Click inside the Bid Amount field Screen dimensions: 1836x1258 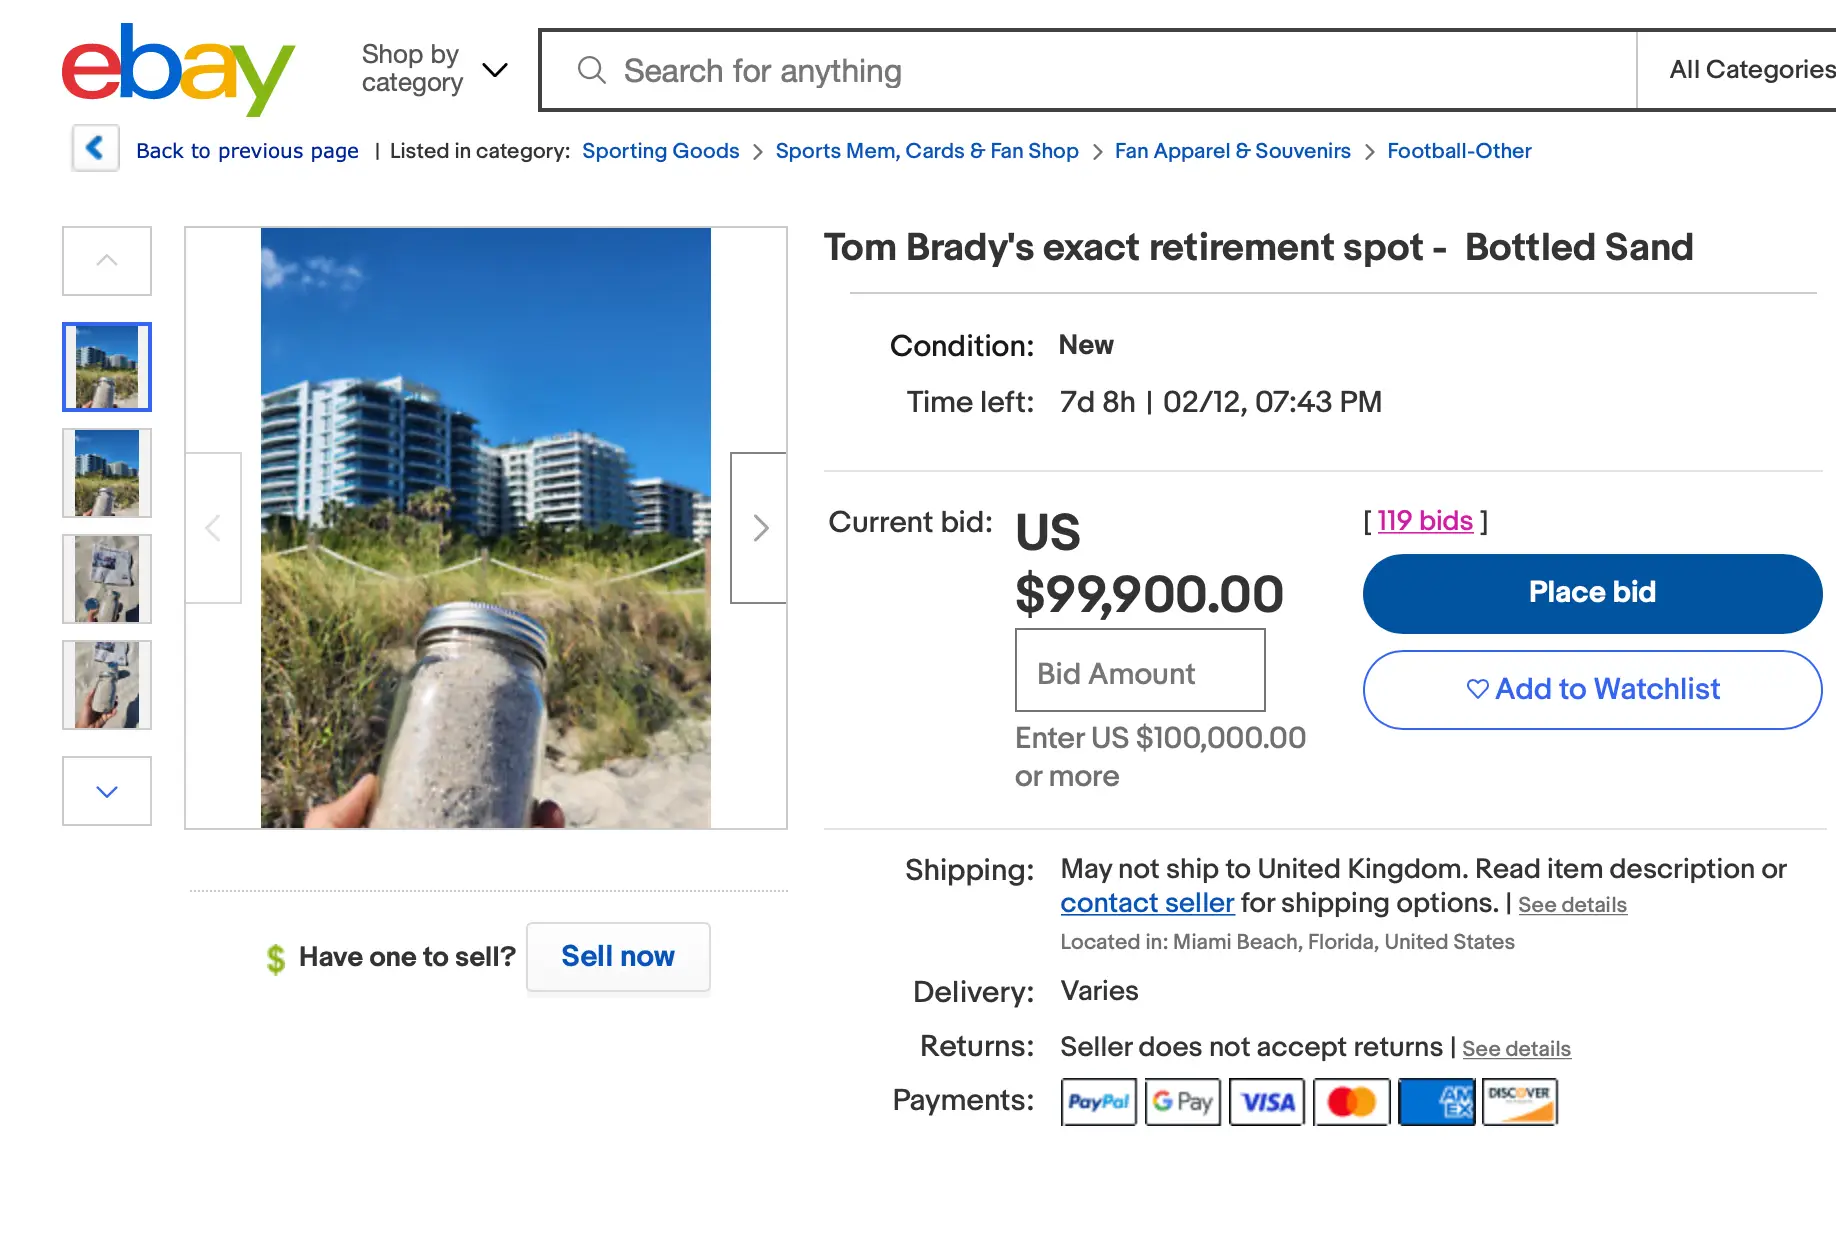click(1139, 670)
